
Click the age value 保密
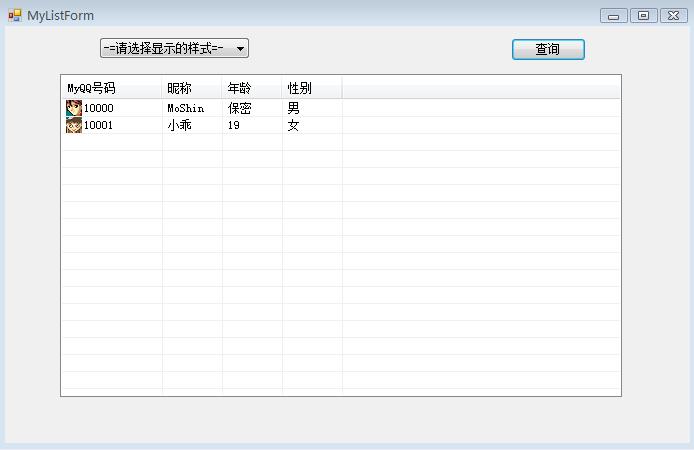click(x=239, y=108)
